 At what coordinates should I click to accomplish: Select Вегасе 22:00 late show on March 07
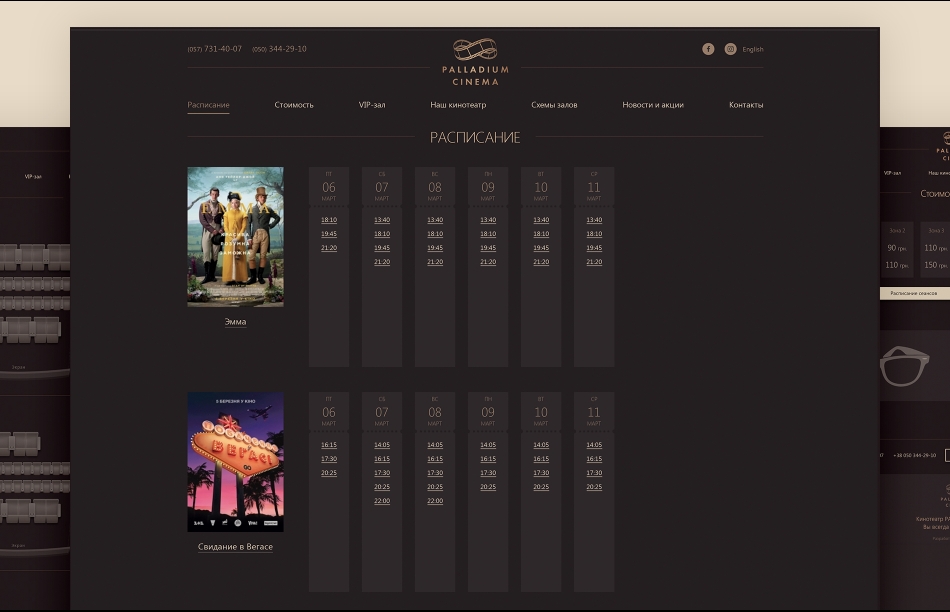coord(382,501)
